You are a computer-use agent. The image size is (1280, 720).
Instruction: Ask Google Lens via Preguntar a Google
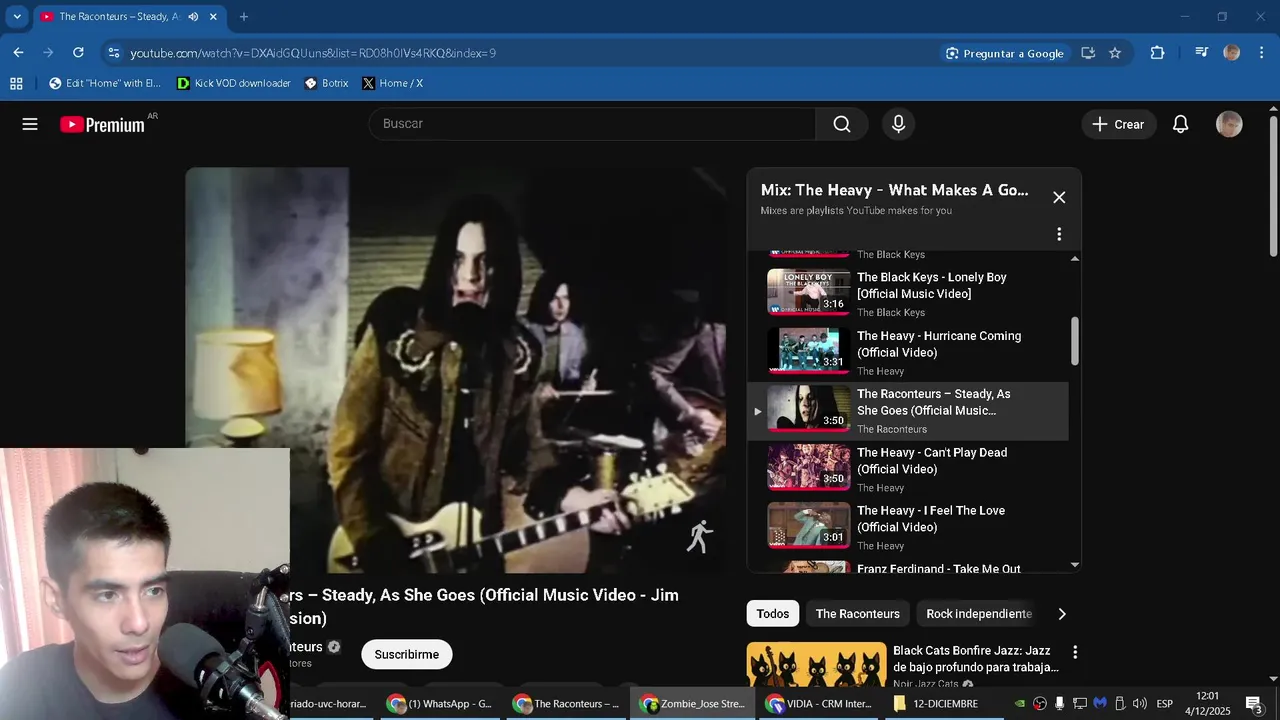[x=1005, y=53]
